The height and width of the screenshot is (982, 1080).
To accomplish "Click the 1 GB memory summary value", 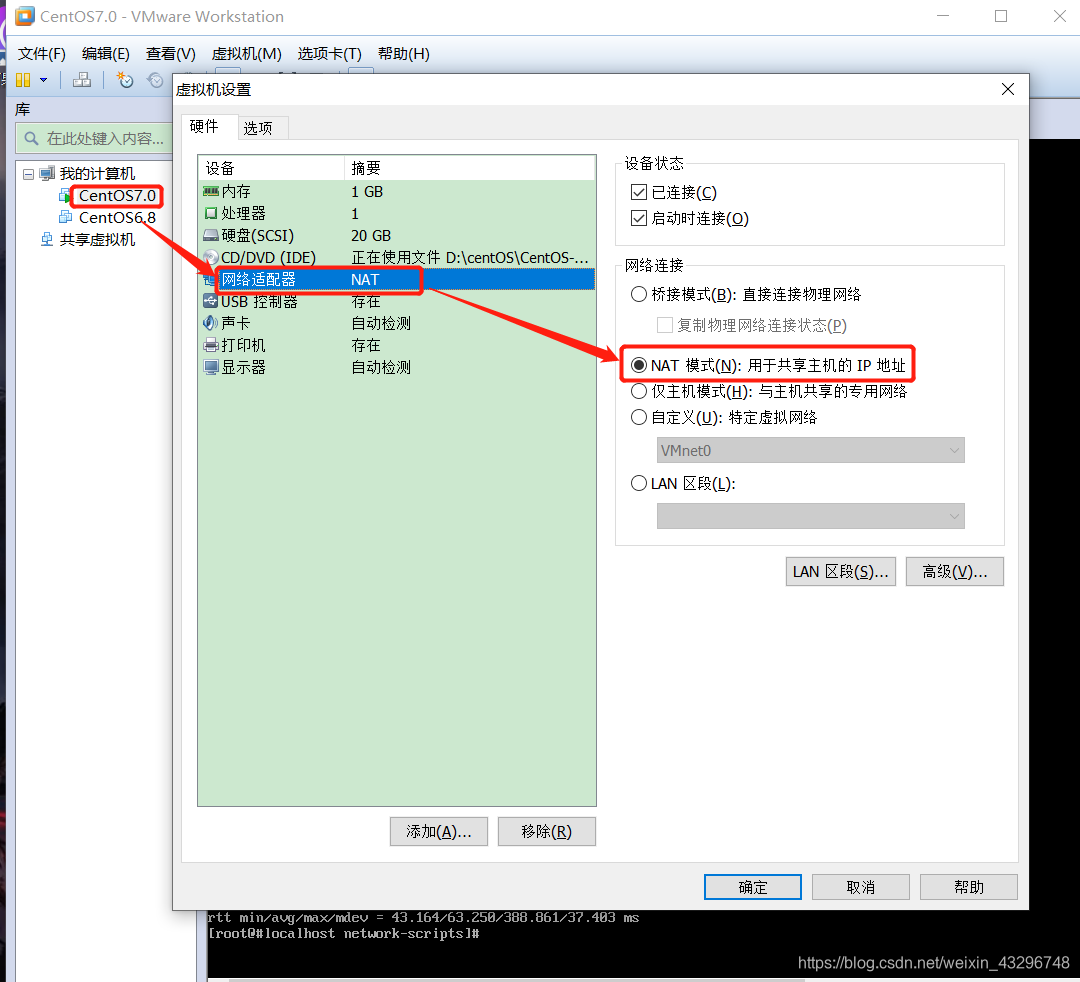I will click(367, 191).
